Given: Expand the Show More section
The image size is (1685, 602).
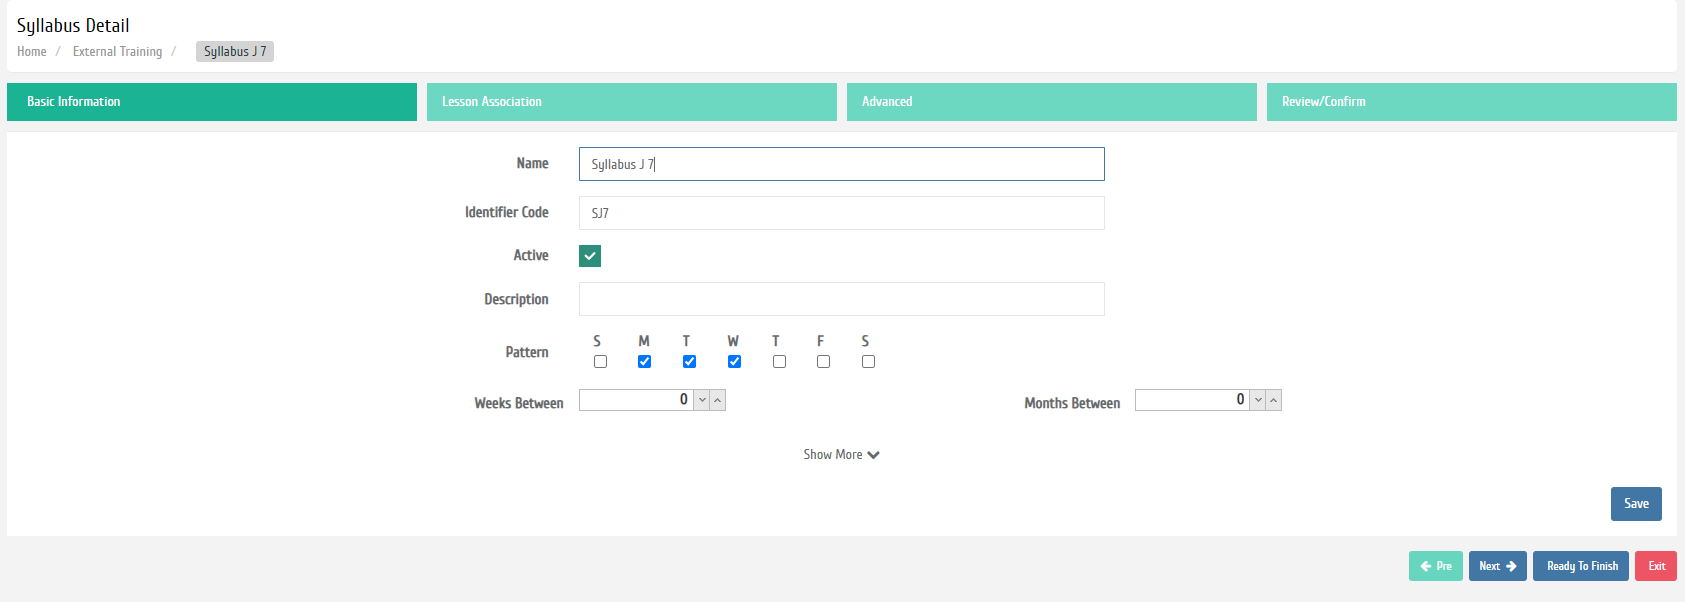Looking at the screenshot, I should click(x=841, y=455).
